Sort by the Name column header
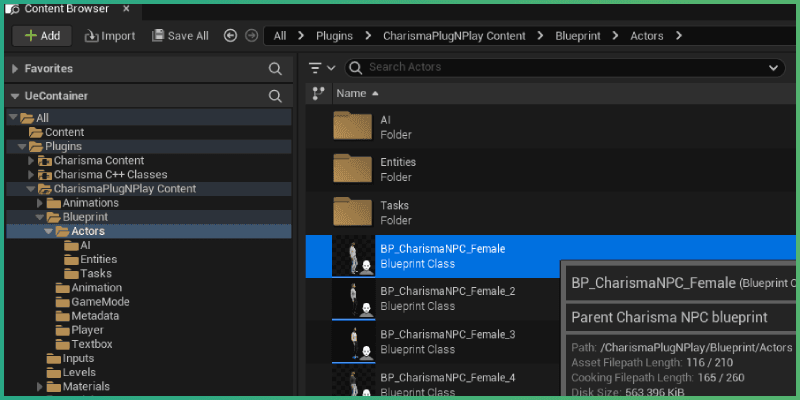800x400 pixels. (x=358, y=93)
